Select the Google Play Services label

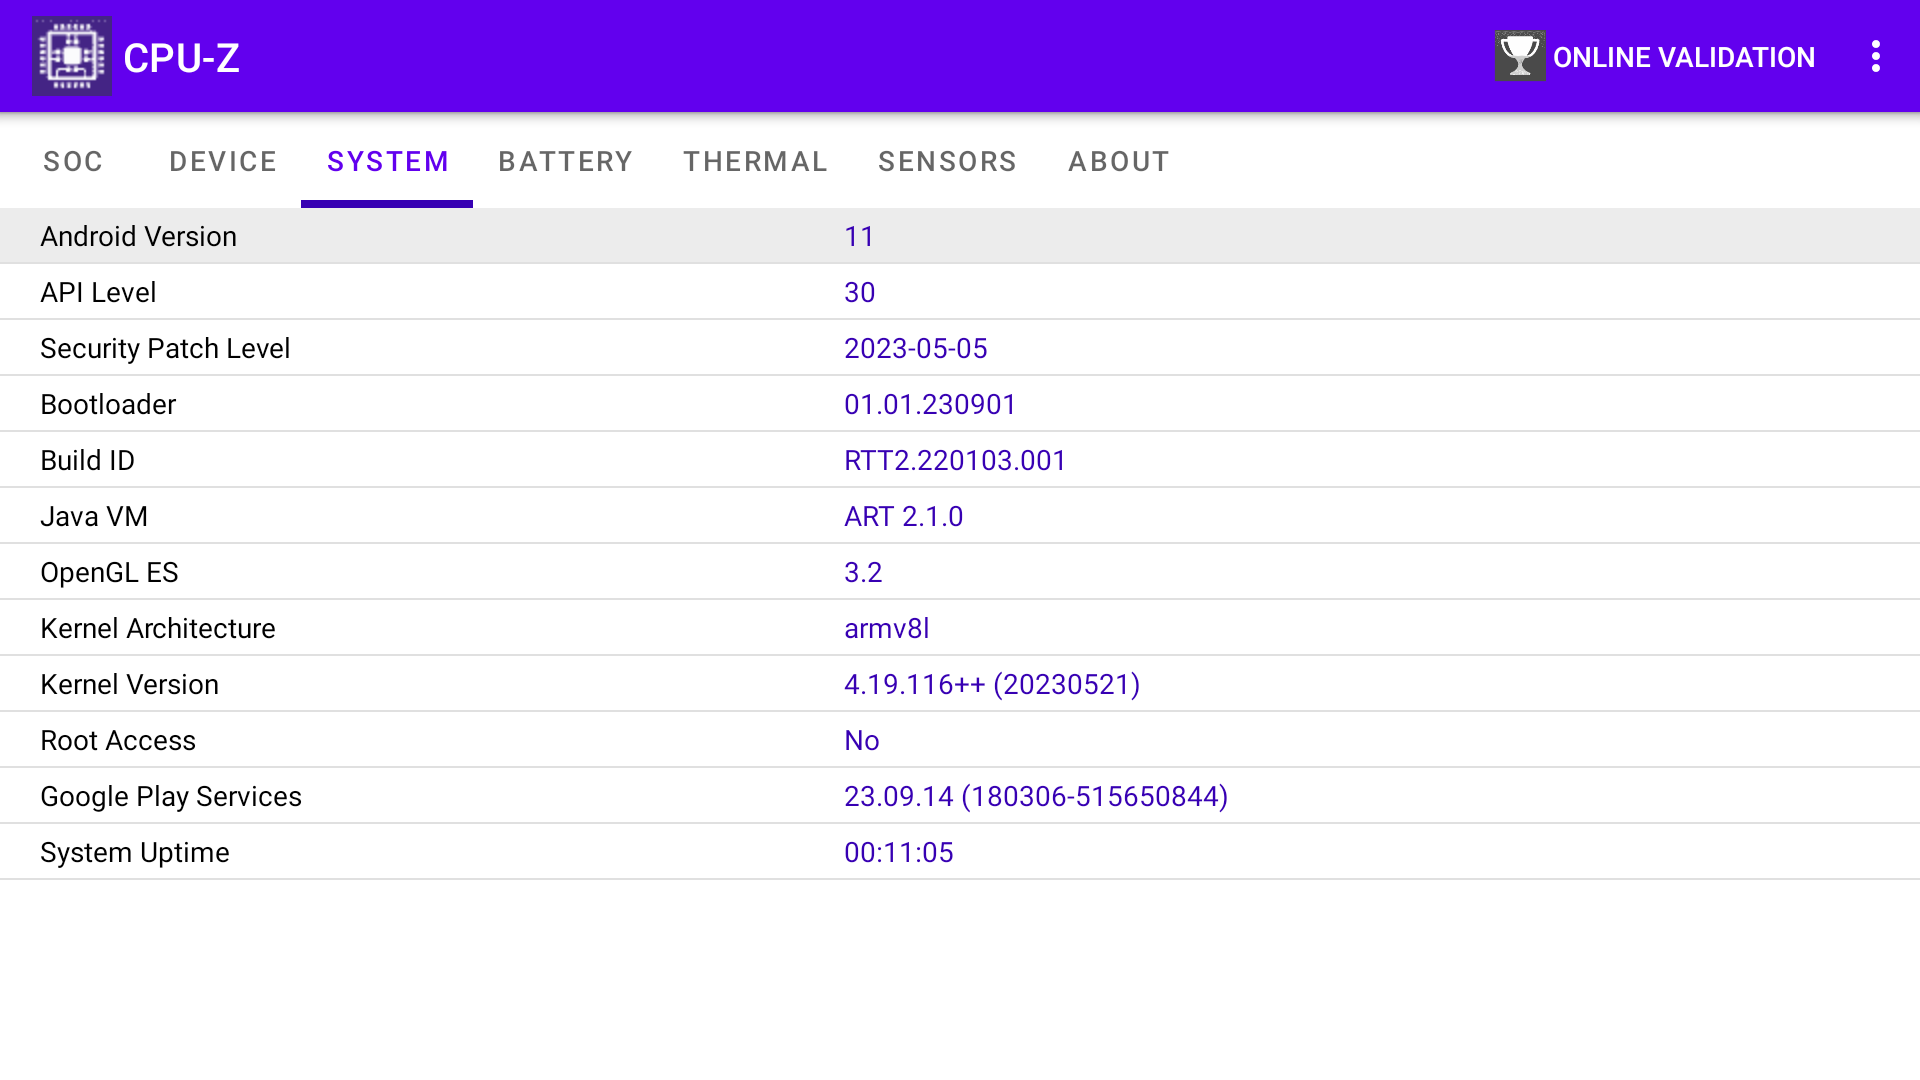(171, 796)
